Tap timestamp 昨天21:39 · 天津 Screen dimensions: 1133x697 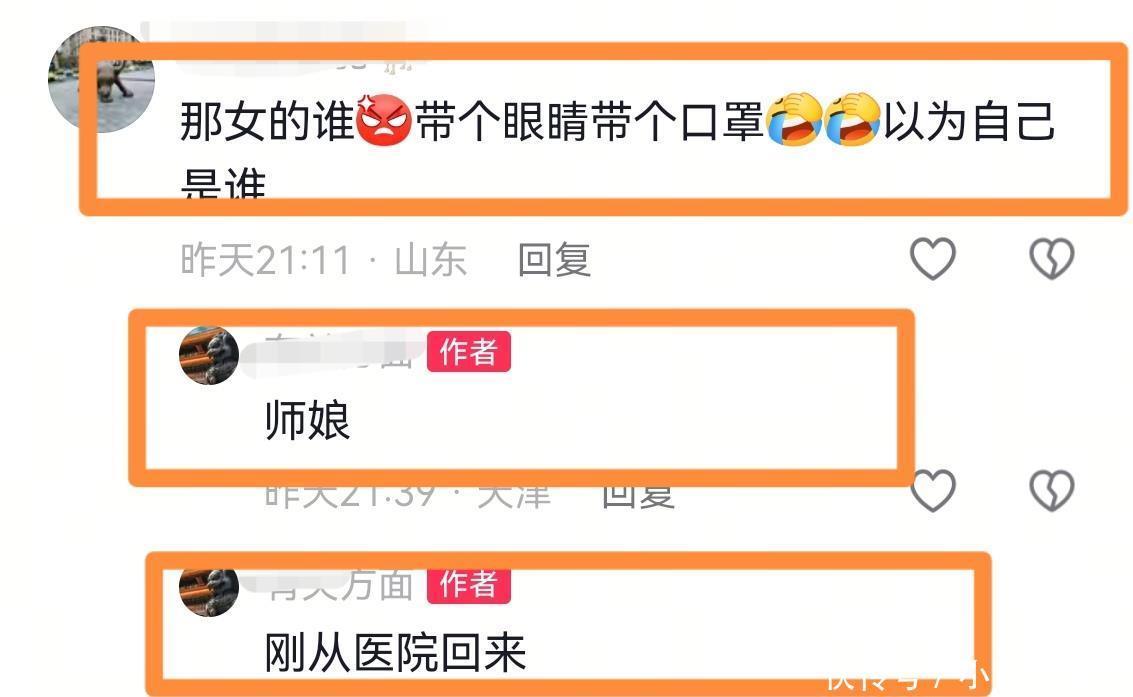point(408,495)
